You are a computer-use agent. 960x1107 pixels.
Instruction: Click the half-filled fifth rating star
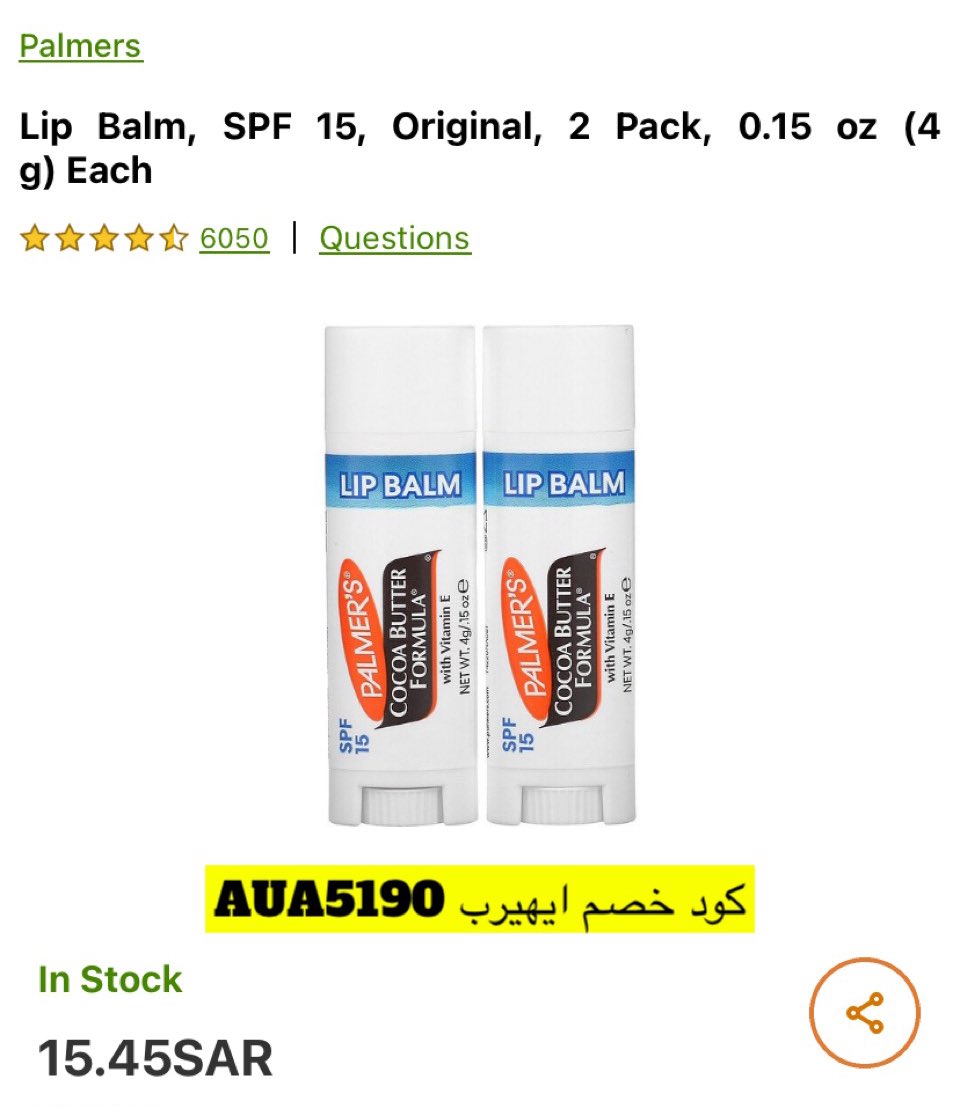click(x=174, y=239)
